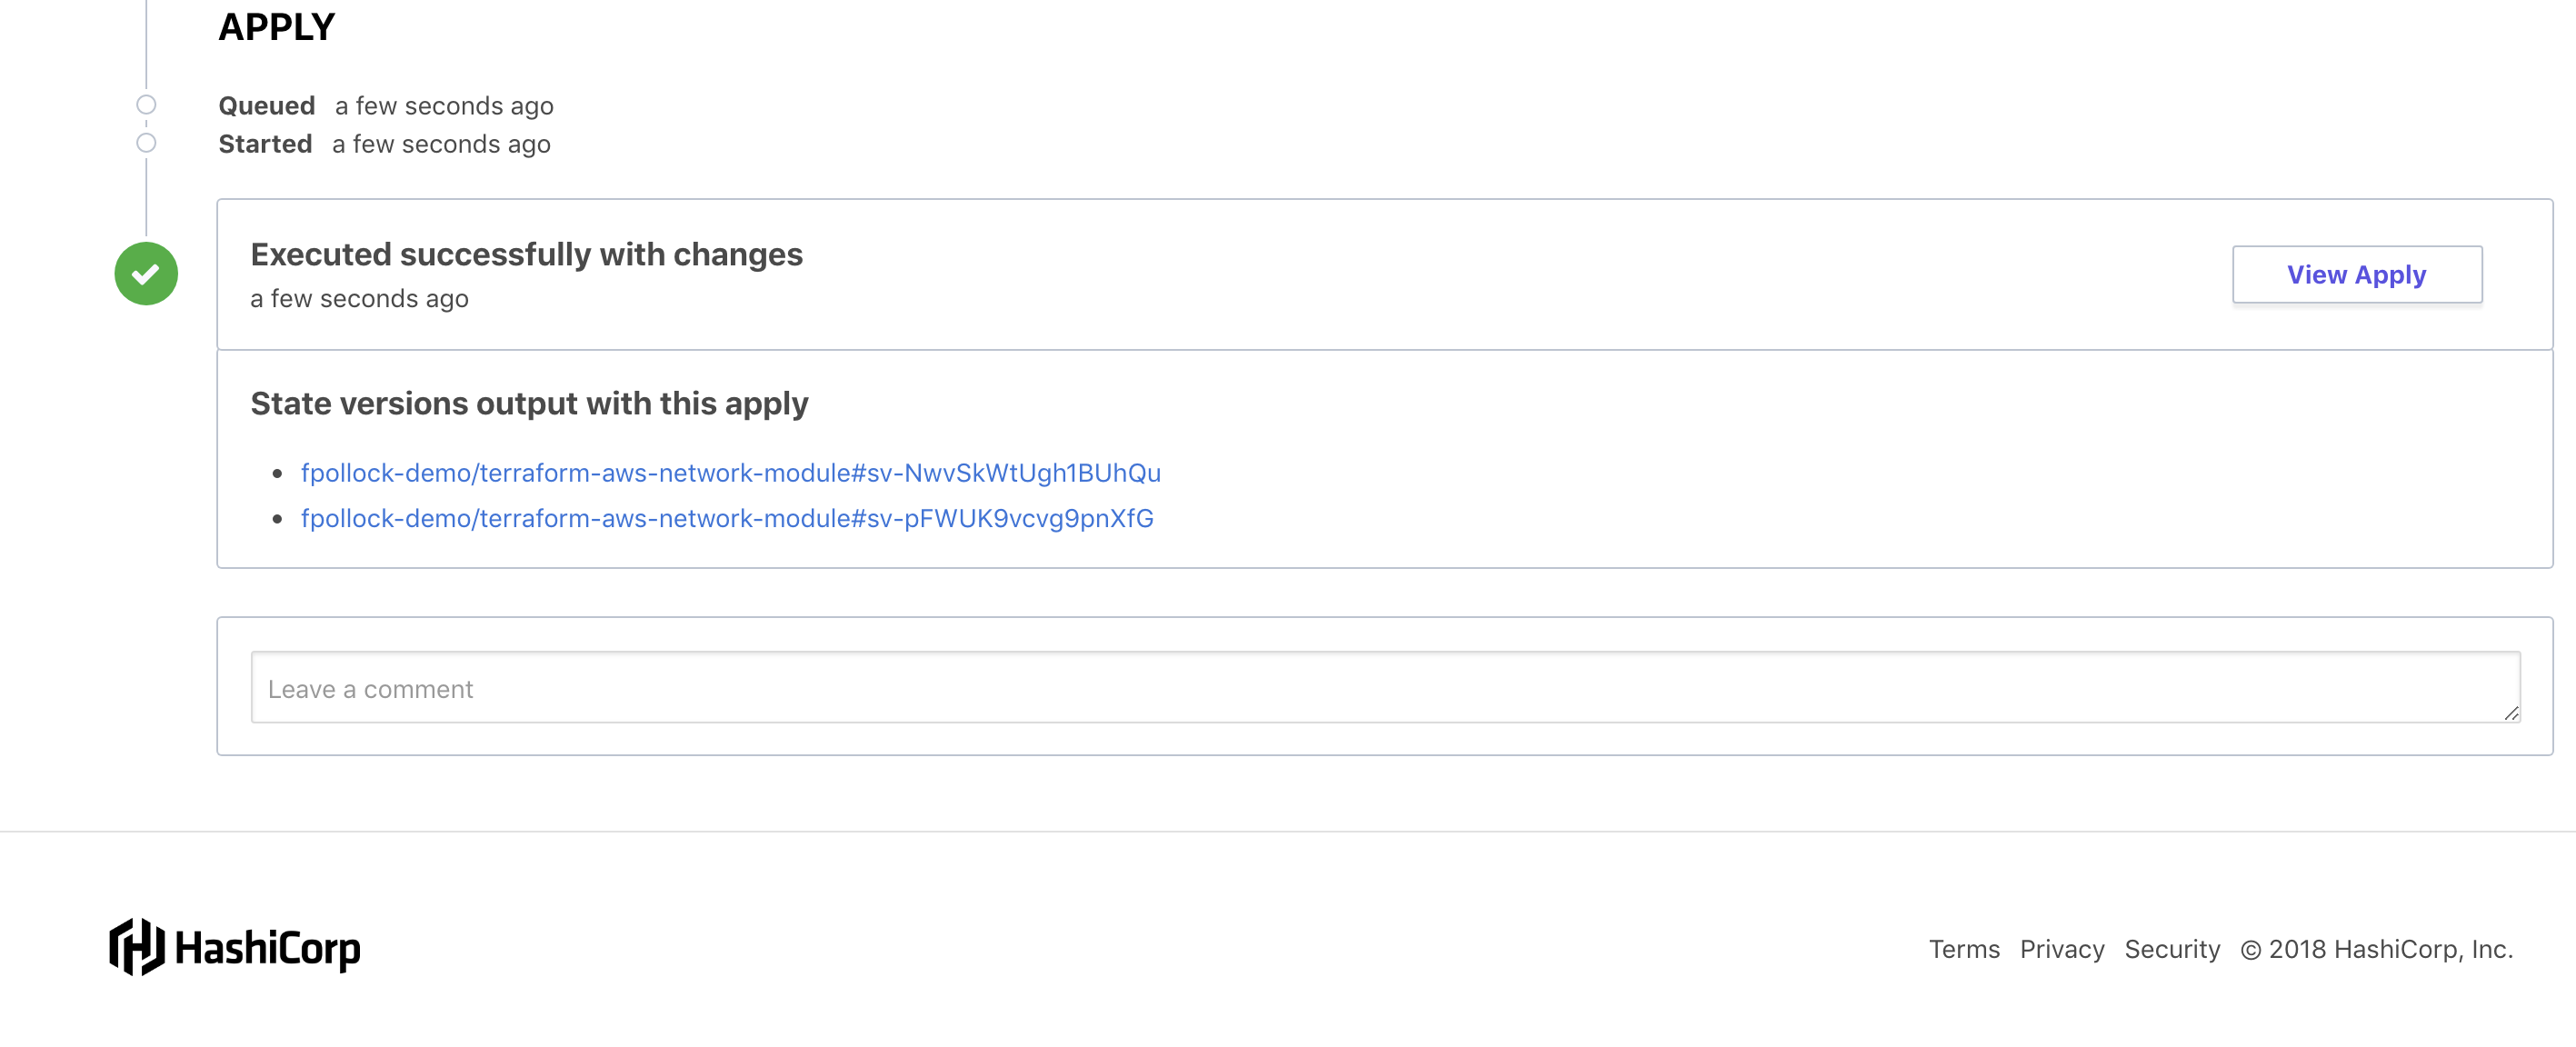This screenshot has width=2576, height=1047.
Task: Open state version sv-pFWUK9vcvg9pnXfG link
Action: [x=727, y=518]
